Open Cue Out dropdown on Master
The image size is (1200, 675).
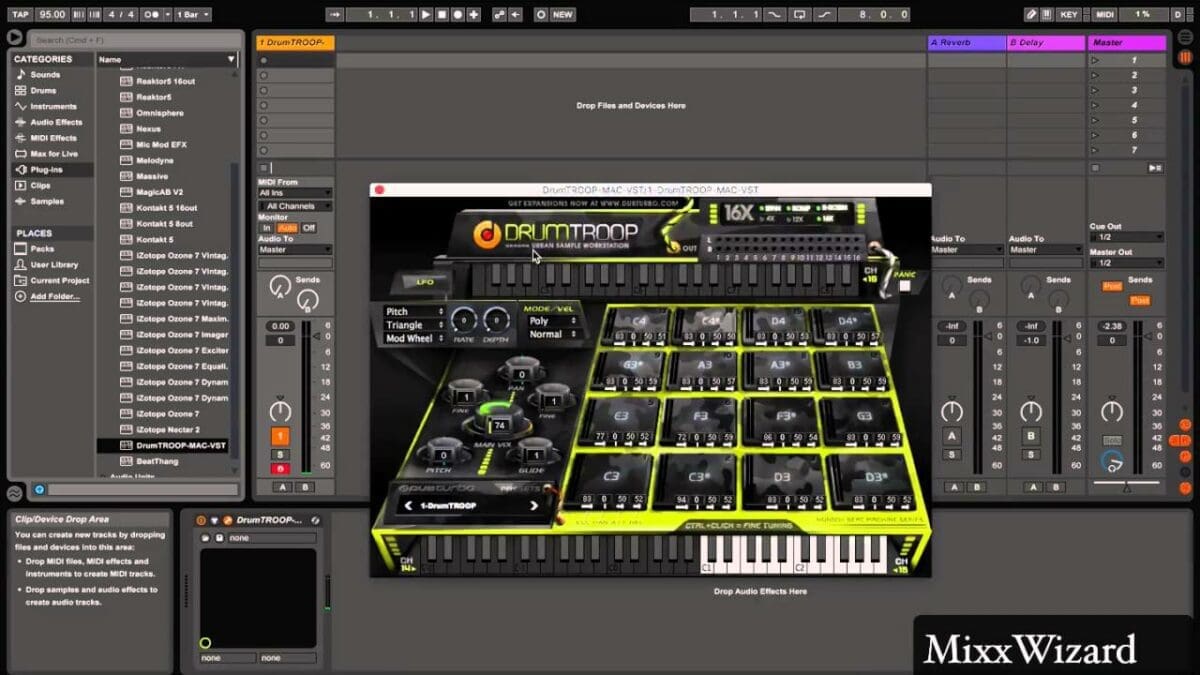(x=1126, y=237)
